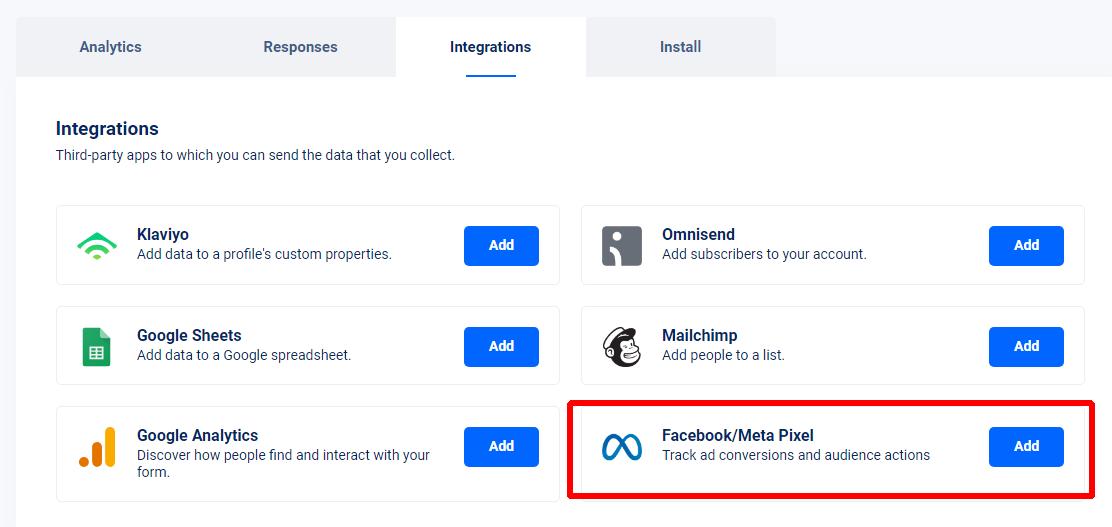The image size is (1112, 527).
Task: Add the Google Sheets integration
Action: click(x=501, y=346)
